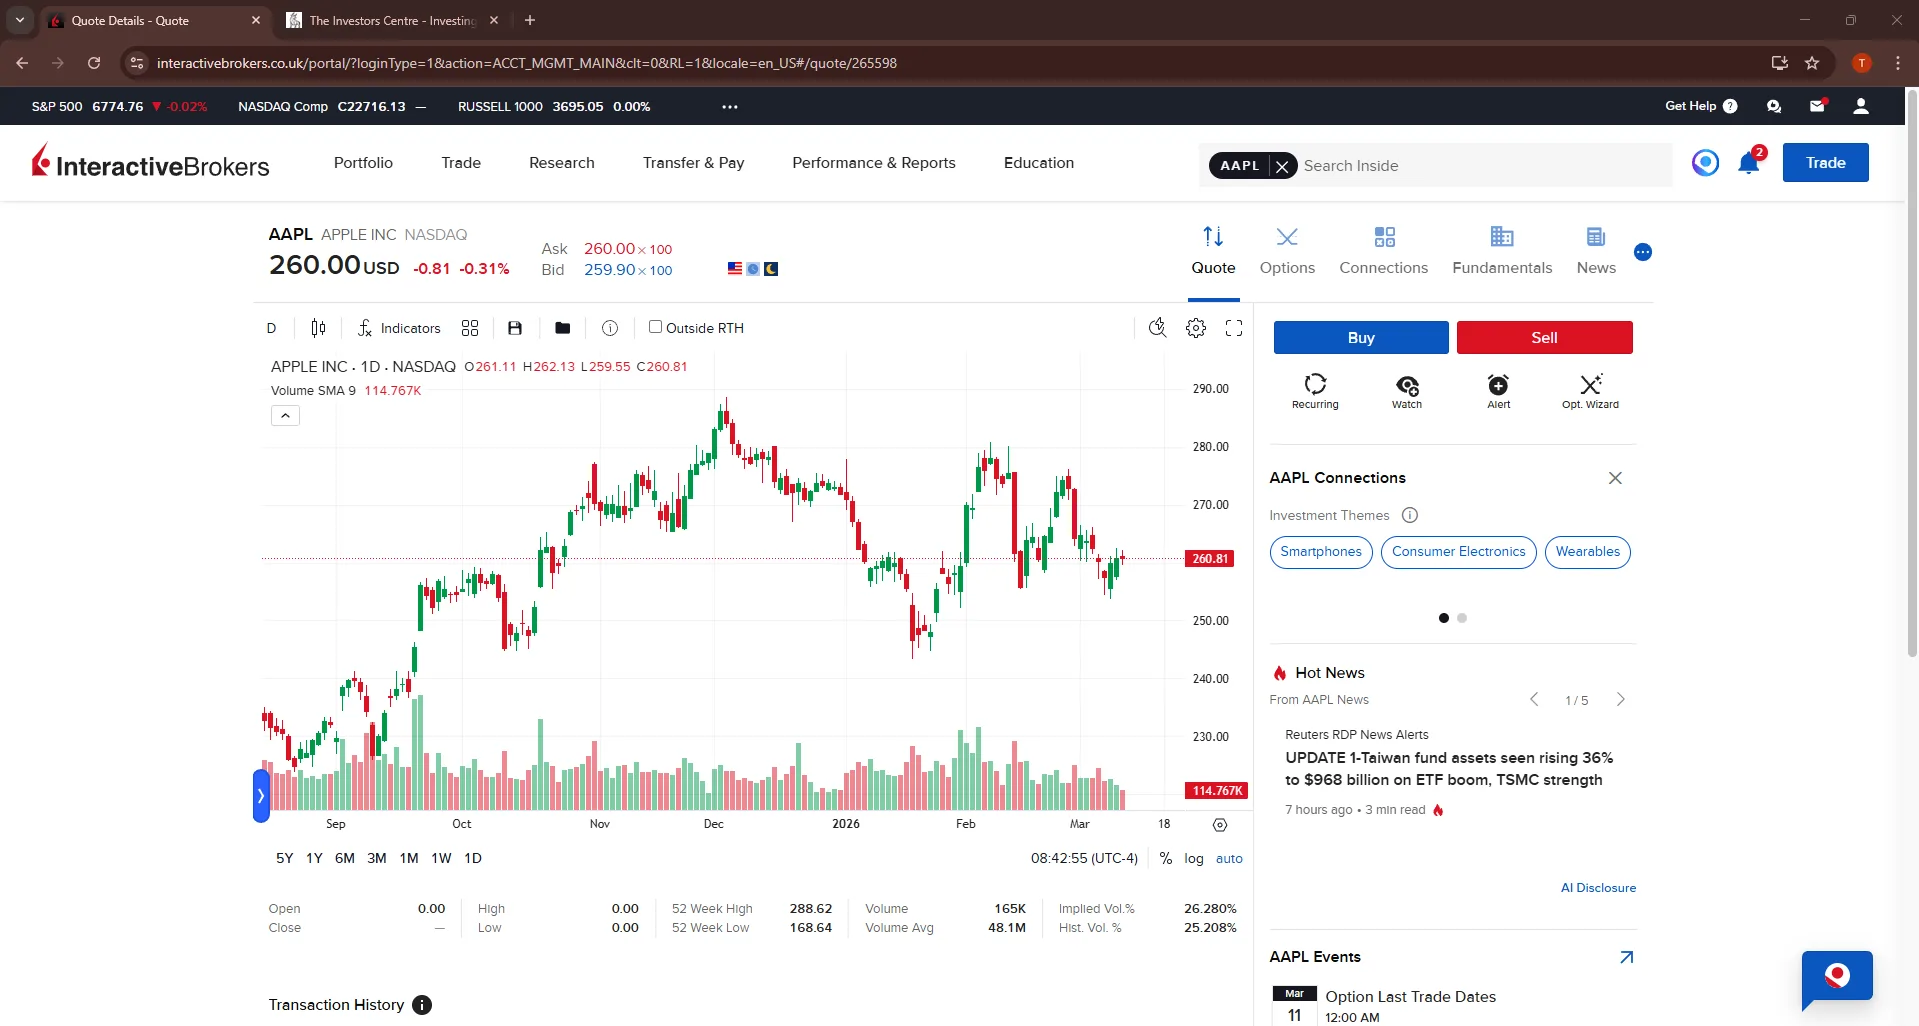The width and height of the screenshot is (1919, 1026).
Task: Open chart settings gear
Action: [x=1196, y=328]
